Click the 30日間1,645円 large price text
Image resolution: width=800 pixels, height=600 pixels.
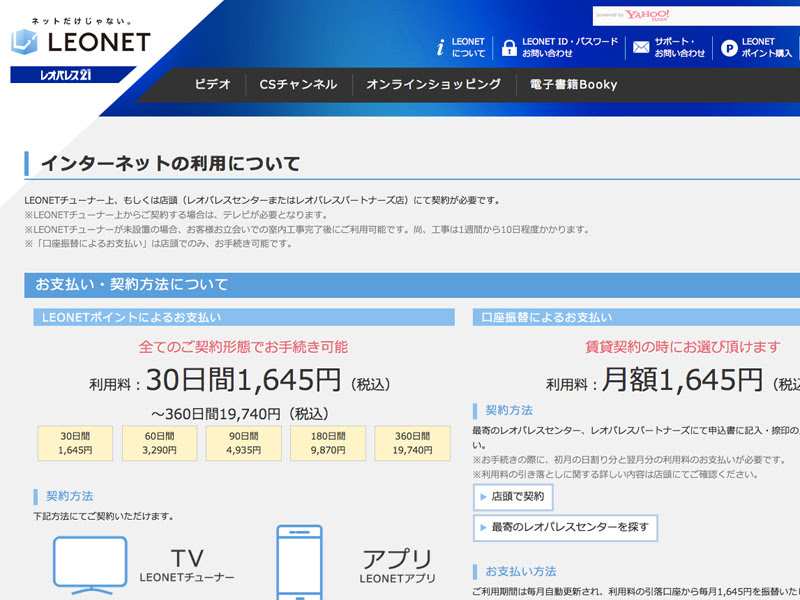tap(243, 380)
